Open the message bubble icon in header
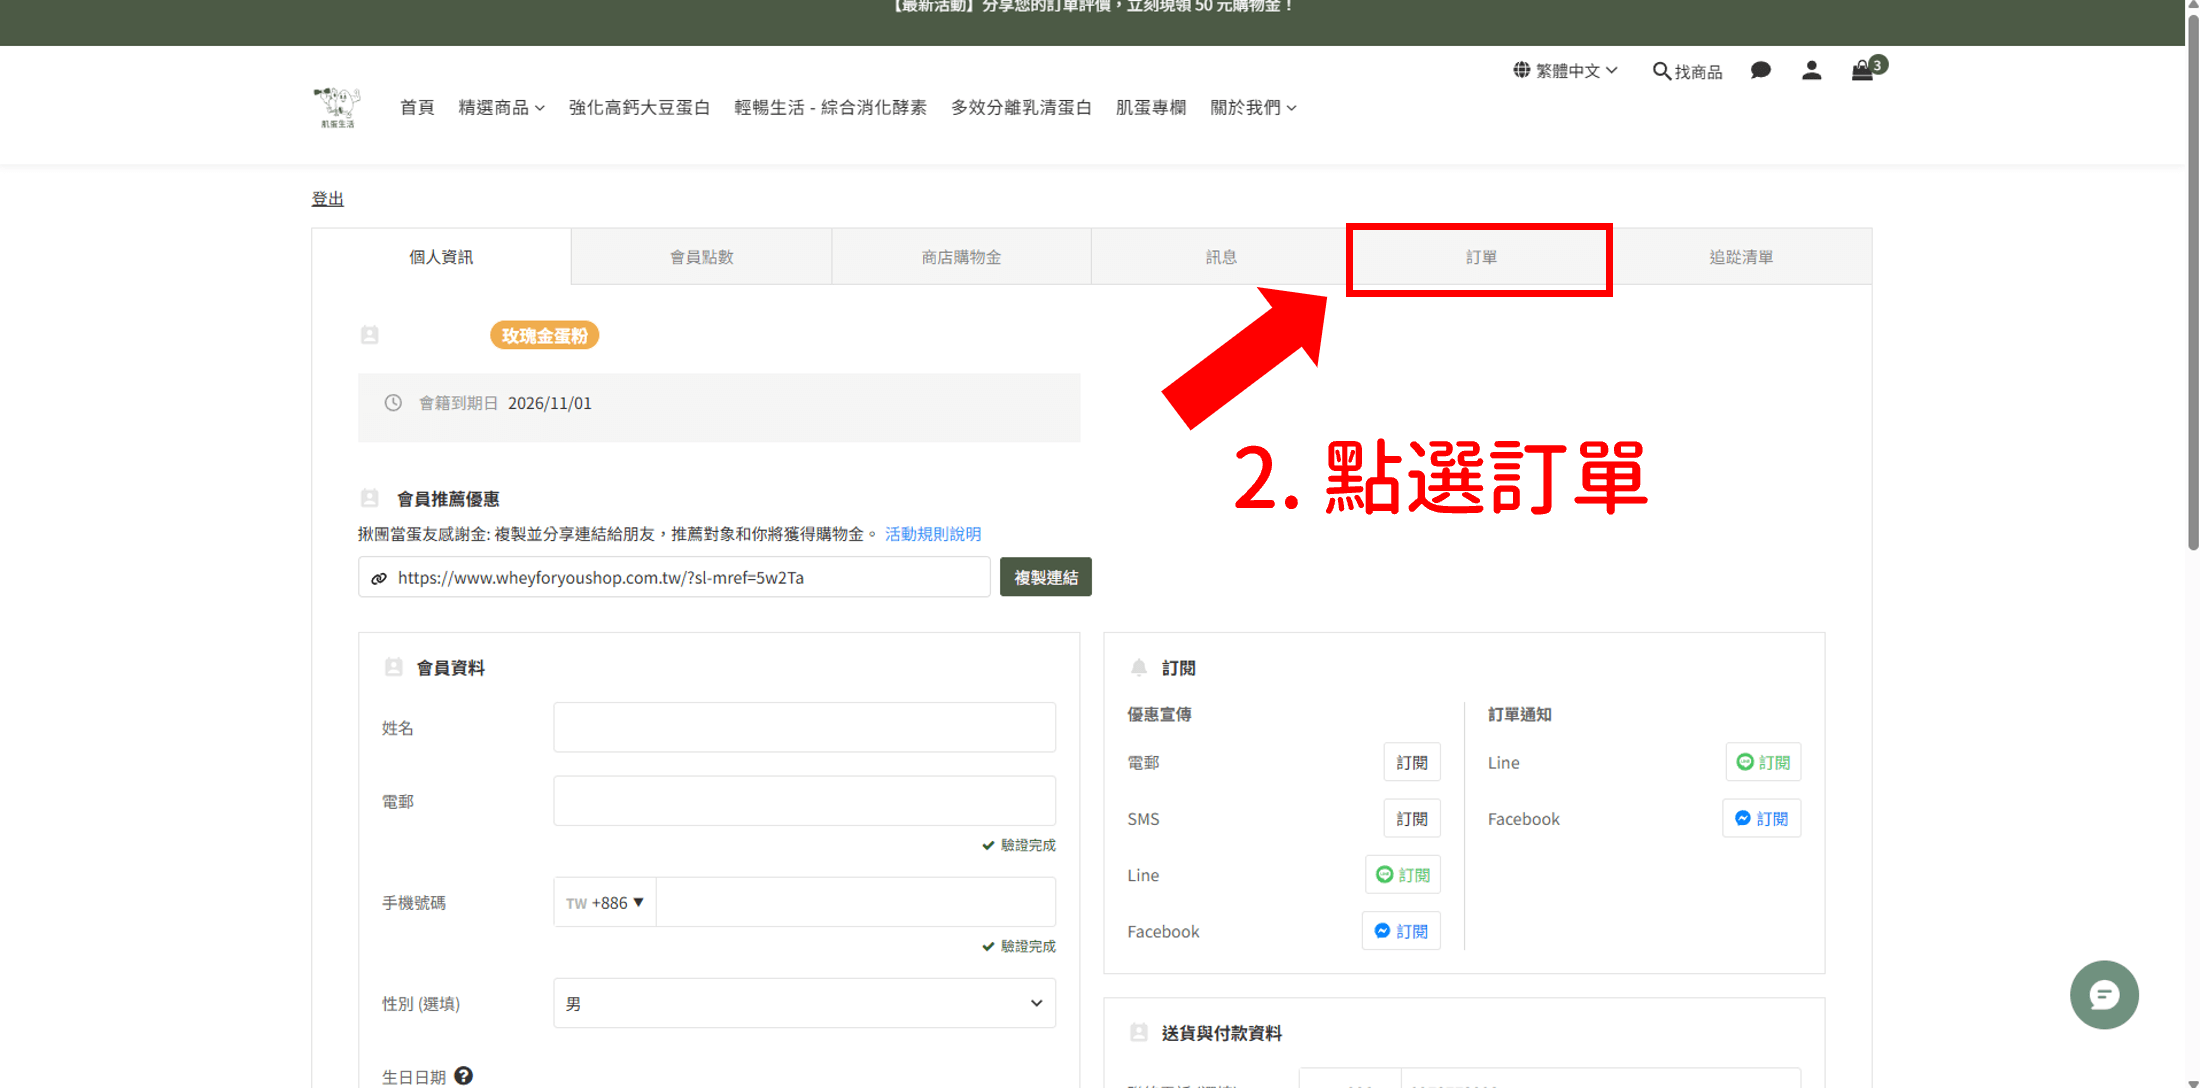The image size is (2200, 1088). point(1761,71)
